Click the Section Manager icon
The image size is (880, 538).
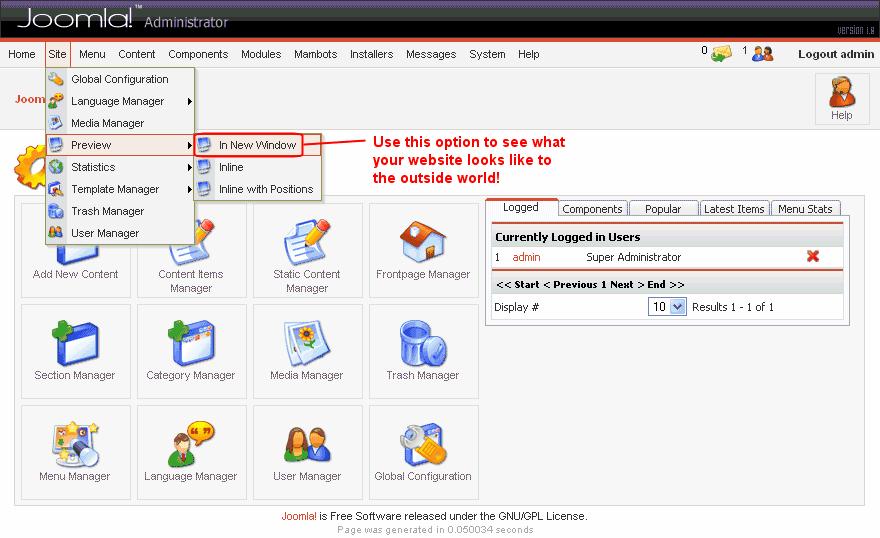pyautogui.click(x=75, y=343)
